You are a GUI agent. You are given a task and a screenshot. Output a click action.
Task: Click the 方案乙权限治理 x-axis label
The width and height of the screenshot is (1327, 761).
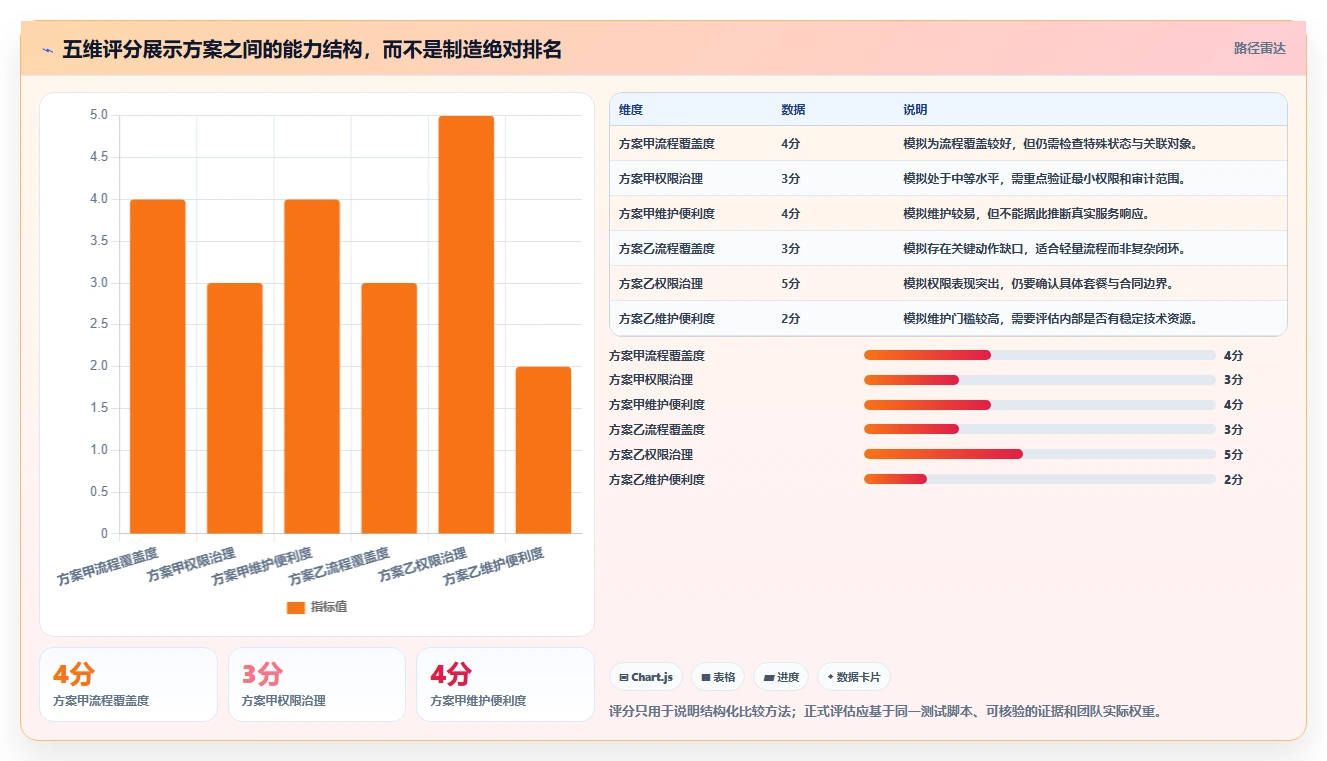click(423, 566)
